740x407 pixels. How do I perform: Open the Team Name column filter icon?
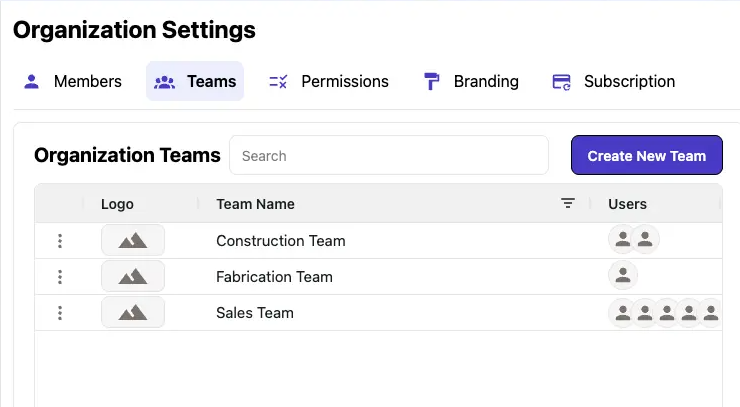click(x=568, y=204)
